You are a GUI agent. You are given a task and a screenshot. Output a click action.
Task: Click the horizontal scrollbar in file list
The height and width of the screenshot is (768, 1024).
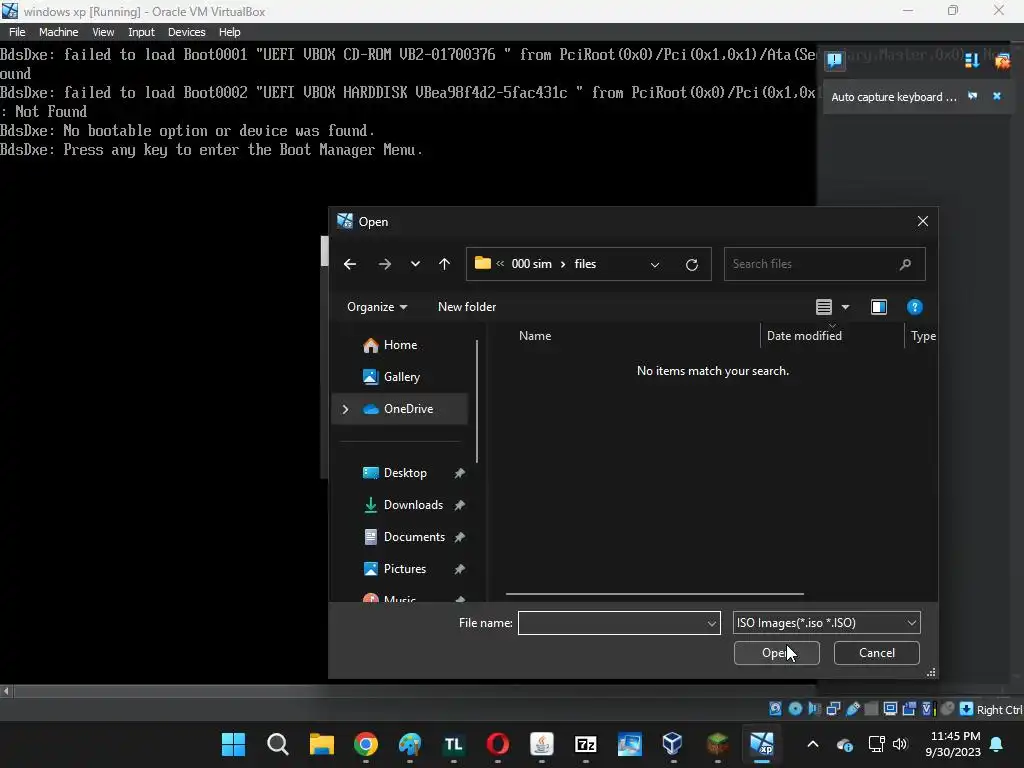(x=654, y=594)
